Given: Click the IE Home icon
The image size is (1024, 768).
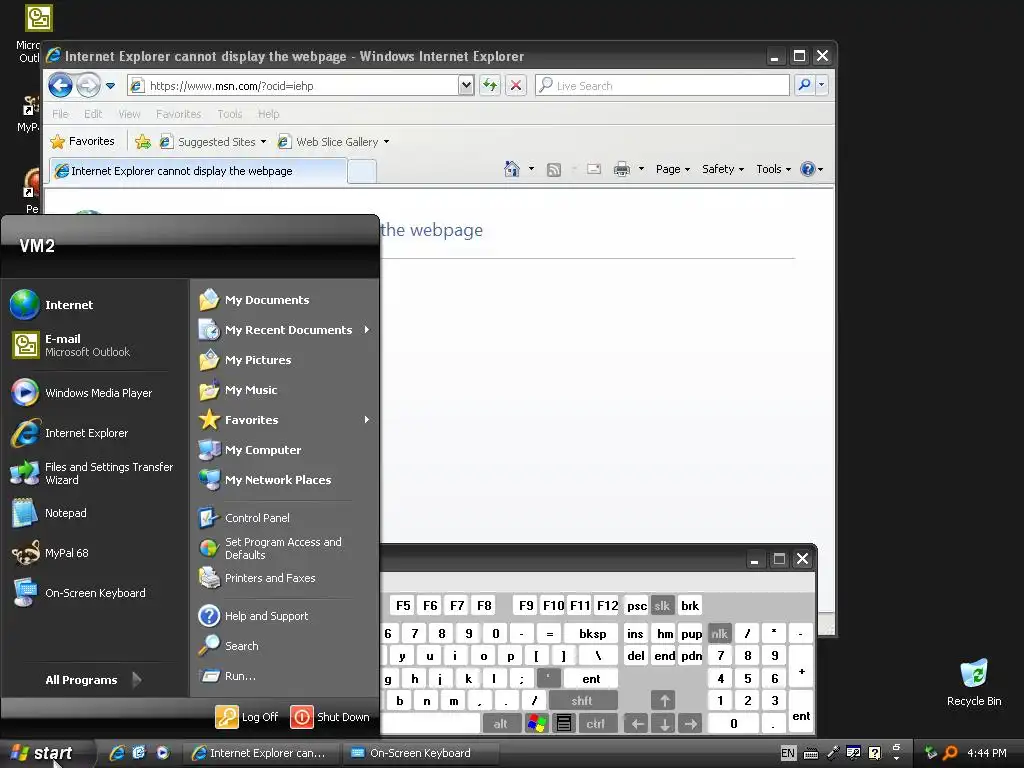Looking at the screenshot, I should pos(512,169).
